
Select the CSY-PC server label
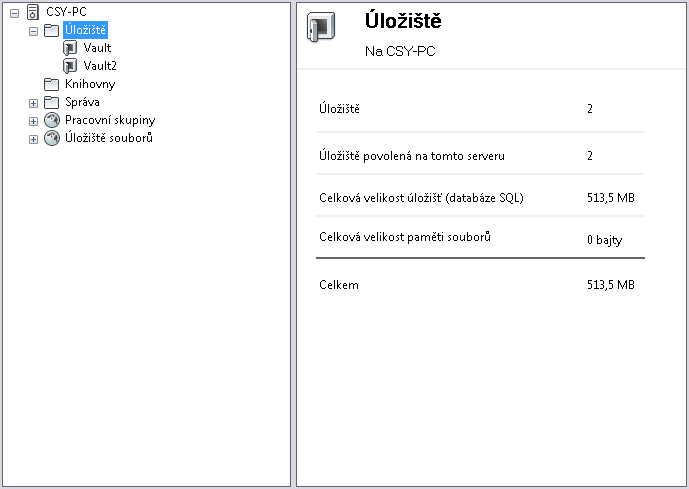[x=67, y=12]
